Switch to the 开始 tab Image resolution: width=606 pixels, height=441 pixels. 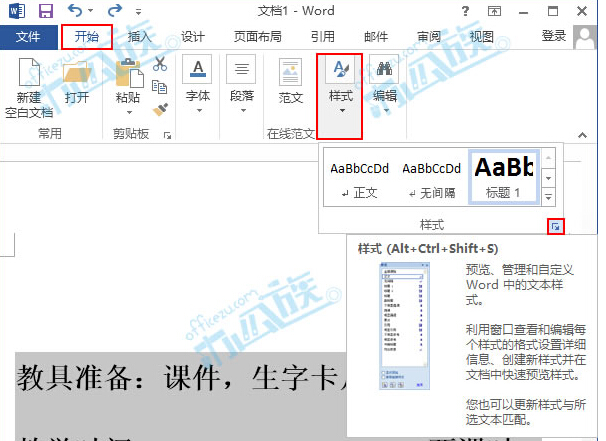point(87,37)
